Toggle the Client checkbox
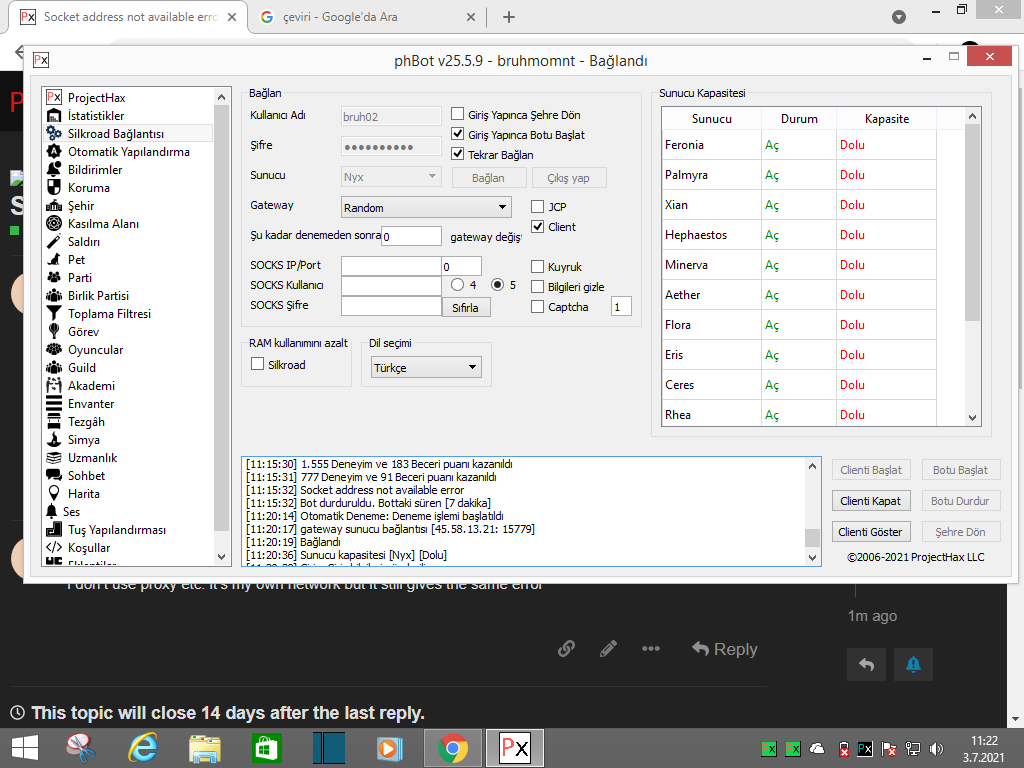 click(538, 227)
